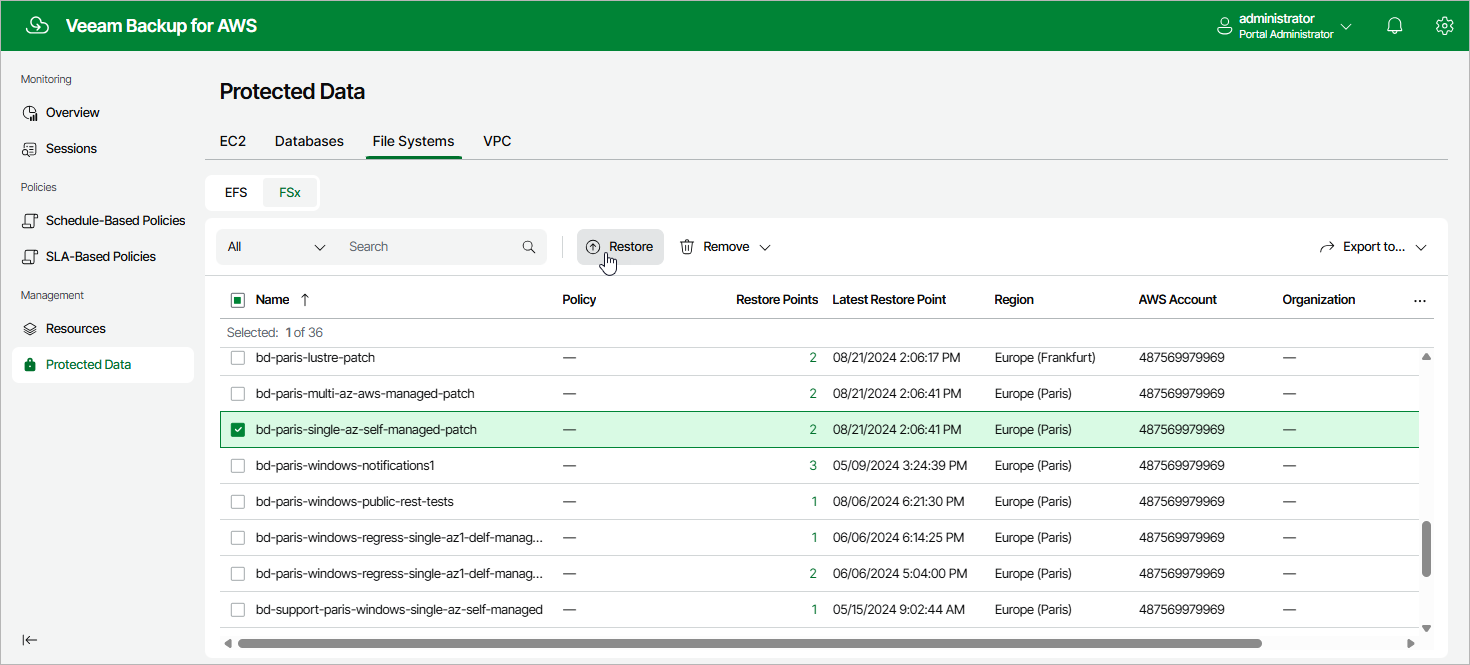
Task: Uncheck the bd-paris-single-az-self-managed-patch checkbox
Action: (x=238, y=430)
